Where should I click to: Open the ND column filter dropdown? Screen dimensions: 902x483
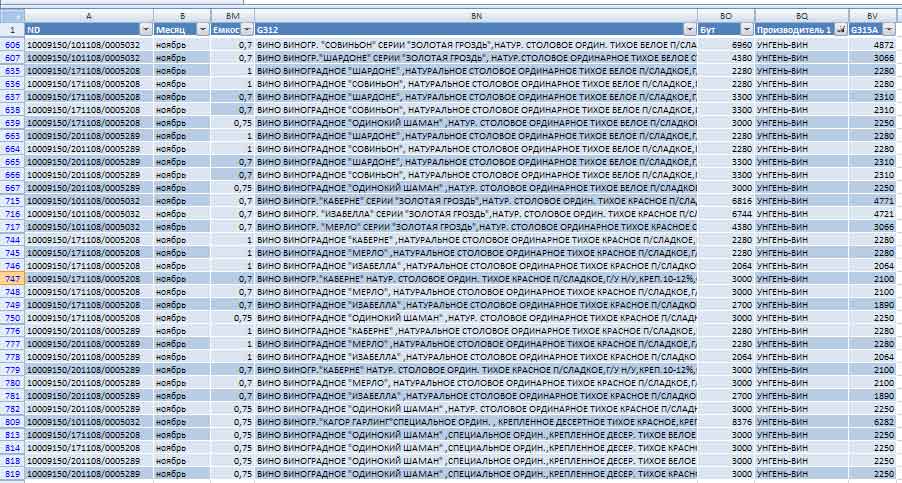tap(145, 32)
